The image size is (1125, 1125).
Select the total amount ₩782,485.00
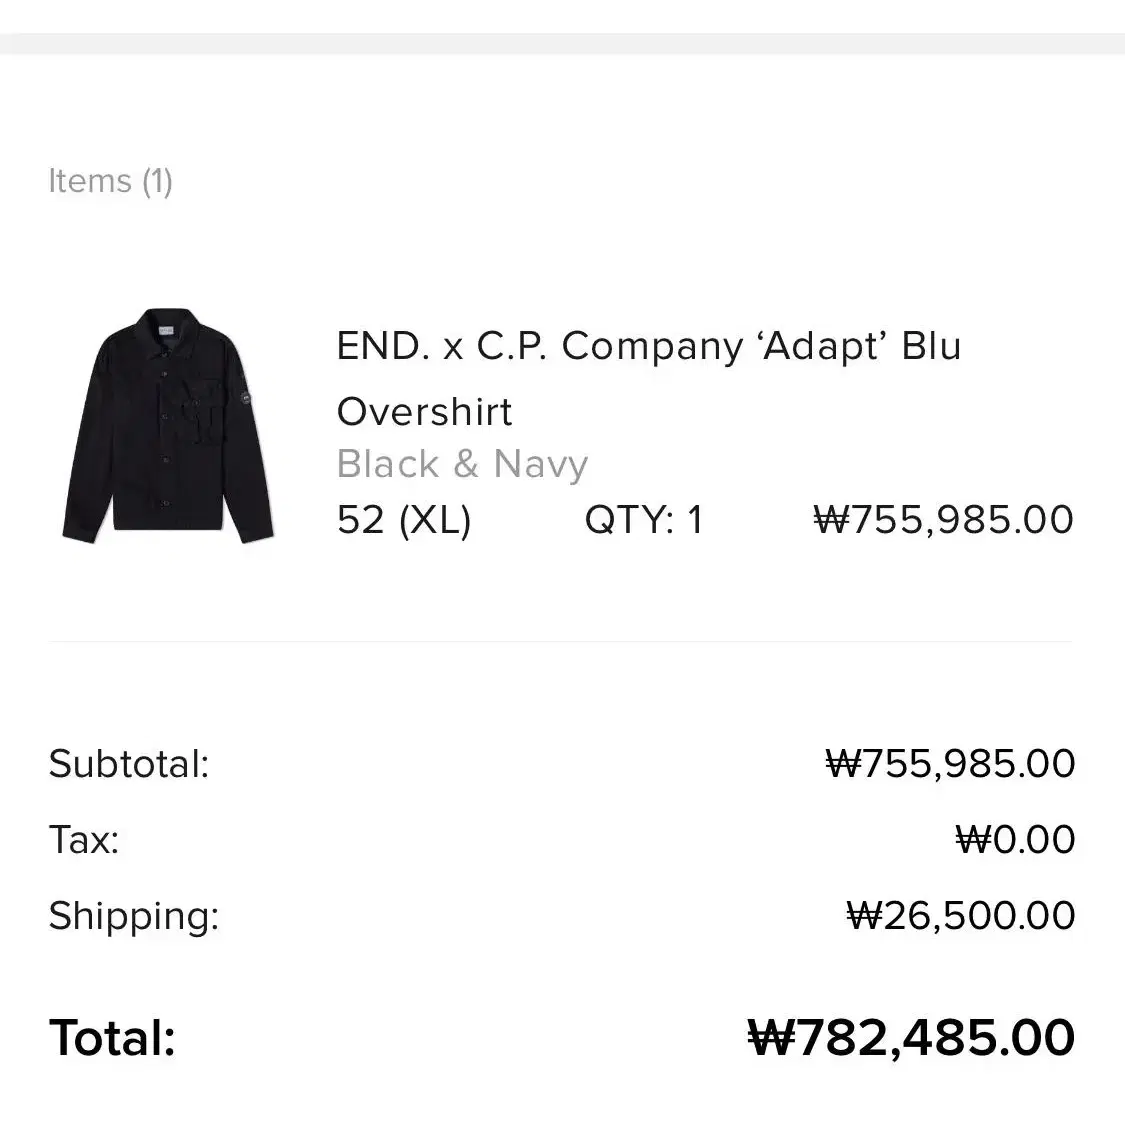click(x=911, y=1037)
